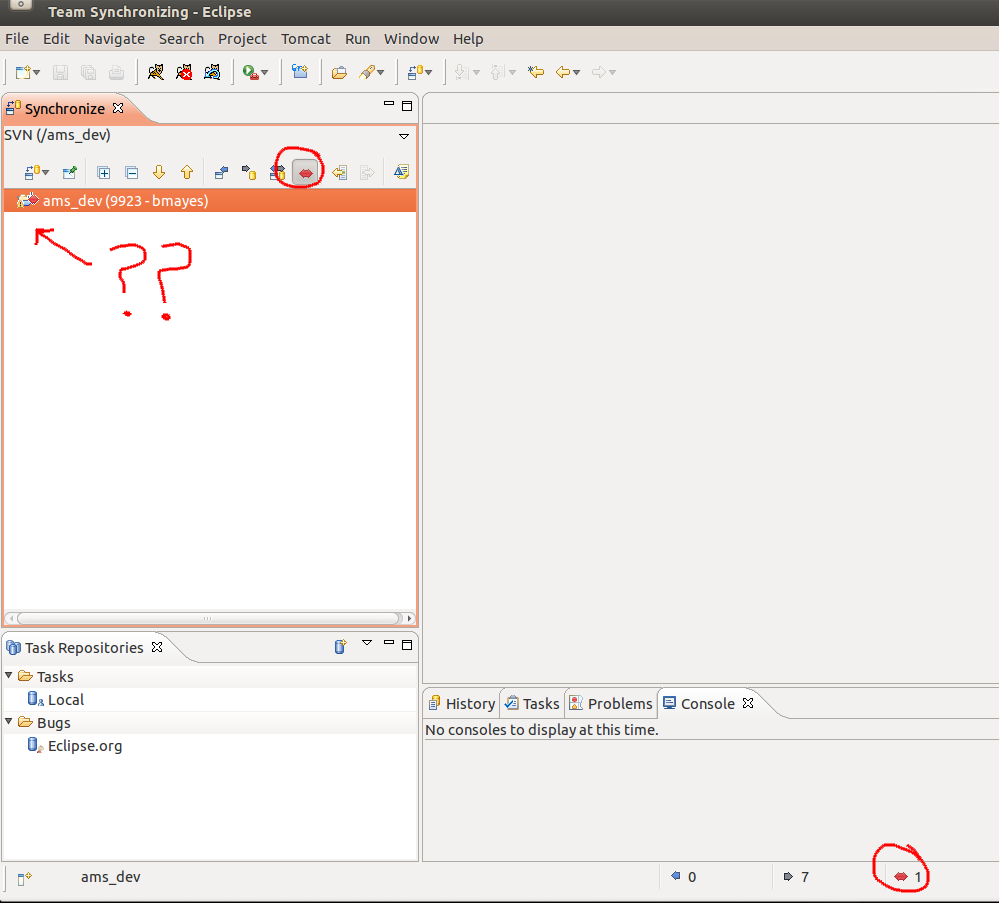
Task: Open Synchronize view menu triangle
Action: tap(404, 136)
